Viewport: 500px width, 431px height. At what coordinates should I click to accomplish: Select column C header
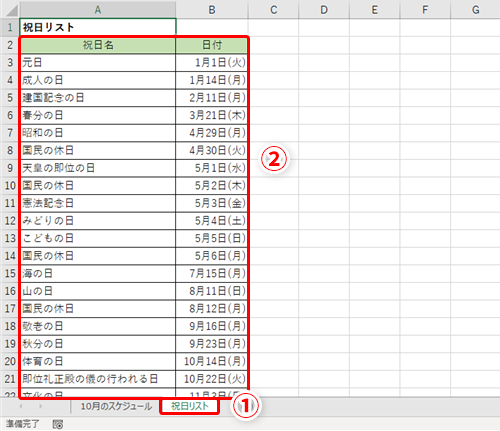click(x=274, y=10)
